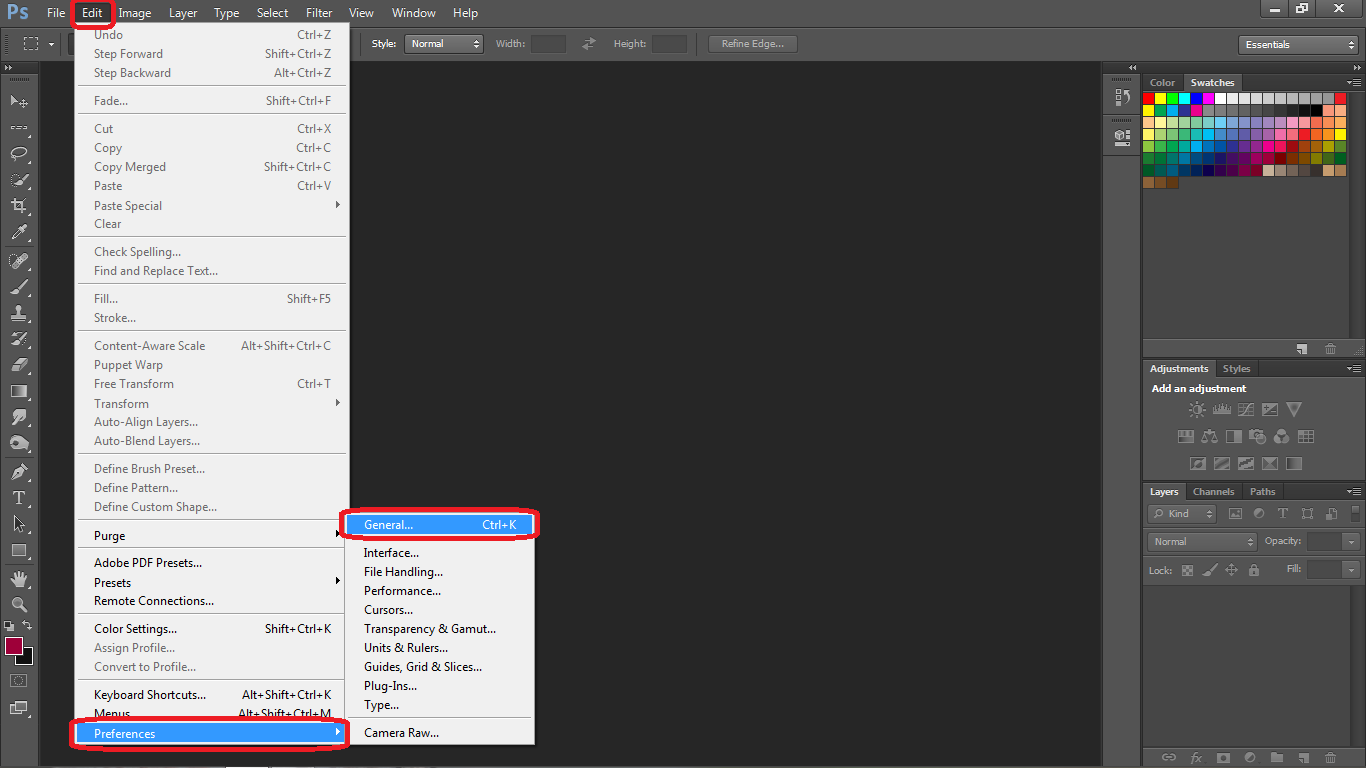Image resolution: width=1366 pixels, height=768 pixels.
Task: Toggle the lock all padlock in Layers panel
Action: point(1253,570)
